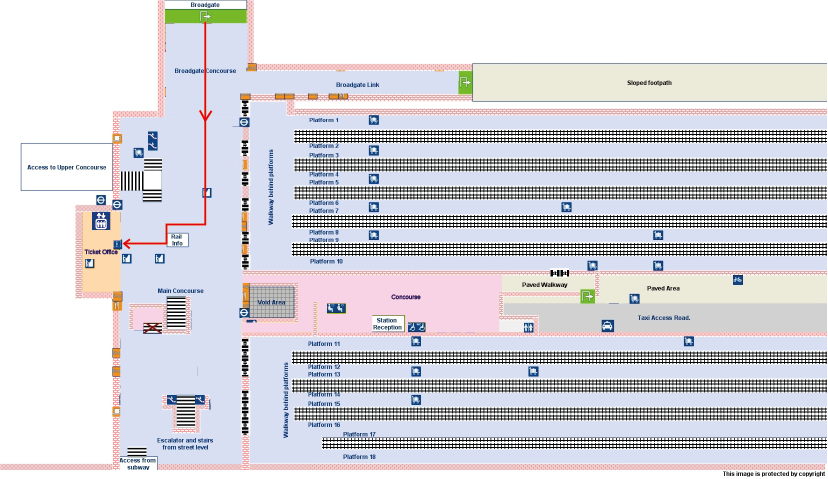Click the Access to Upper Concourse box
Screen dimensions: 828x479
click(x=65, y=166)
